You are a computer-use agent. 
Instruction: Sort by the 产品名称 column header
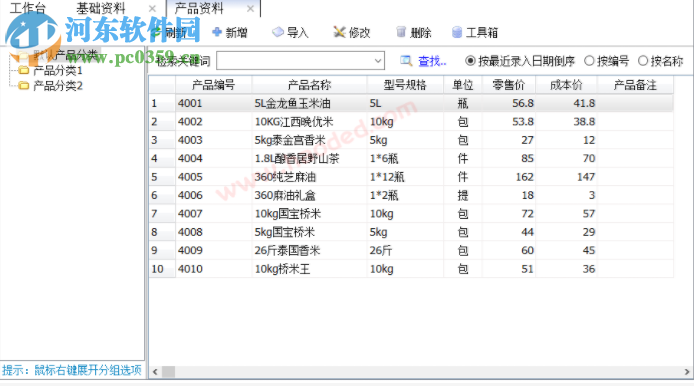(x=309, y=85)
